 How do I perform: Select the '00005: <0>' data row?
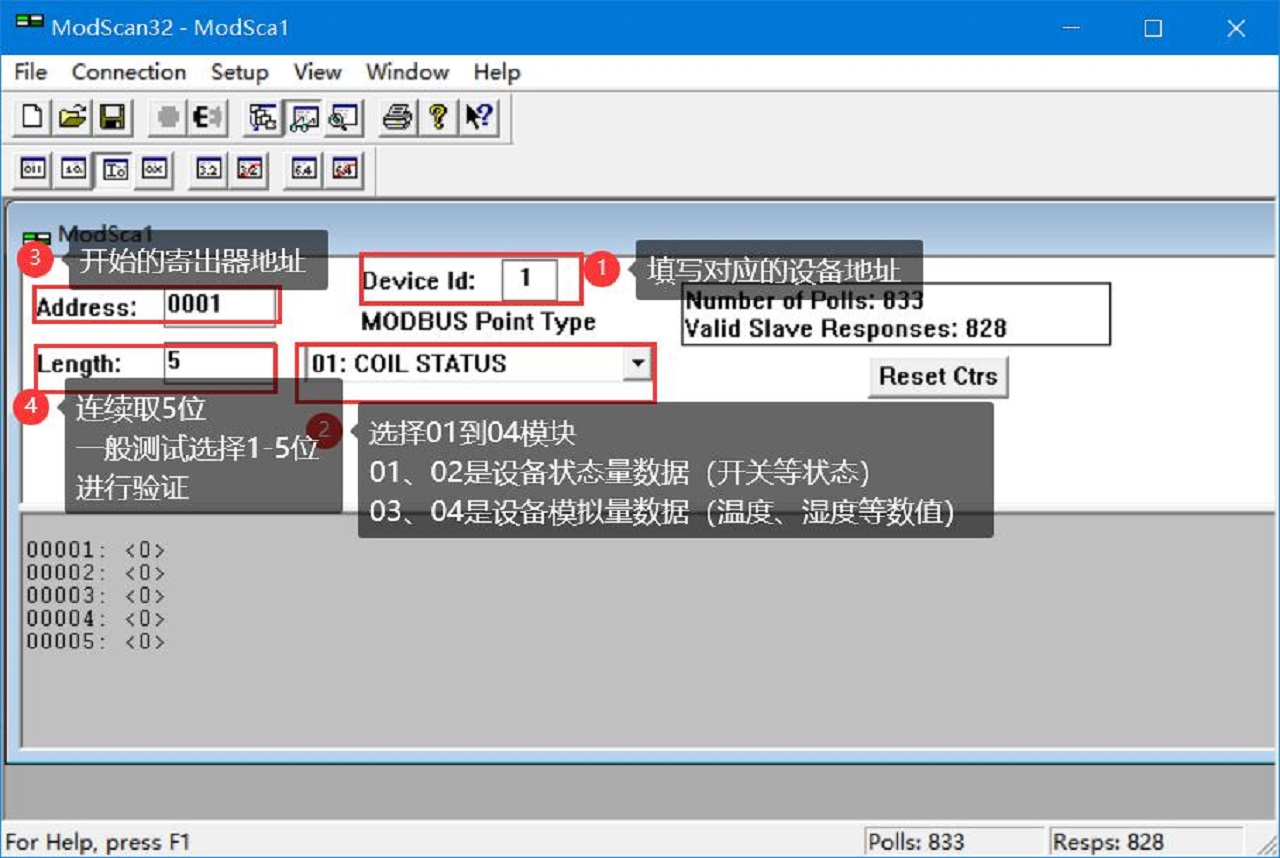96,642
